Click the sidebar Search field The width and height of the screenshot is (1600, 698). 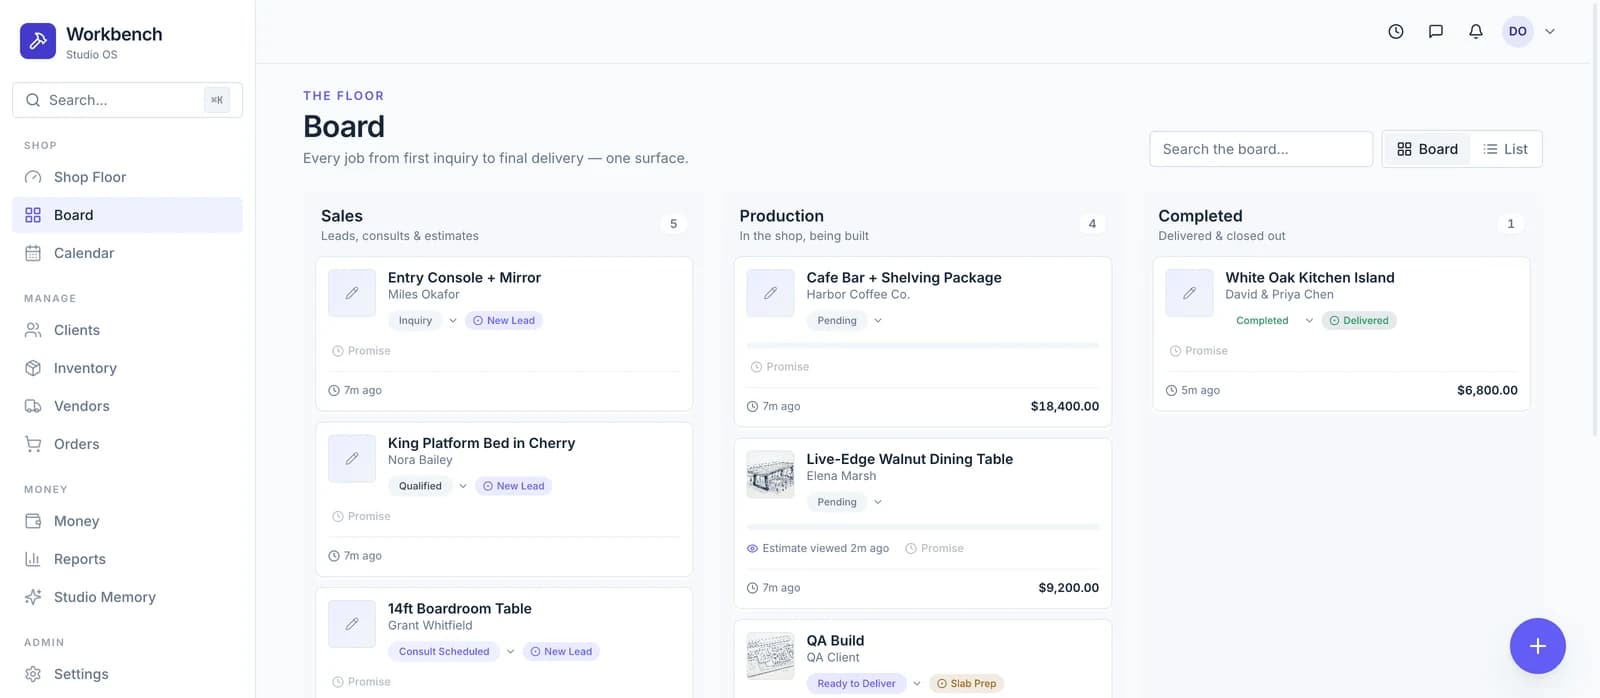[x=127, y=100]
